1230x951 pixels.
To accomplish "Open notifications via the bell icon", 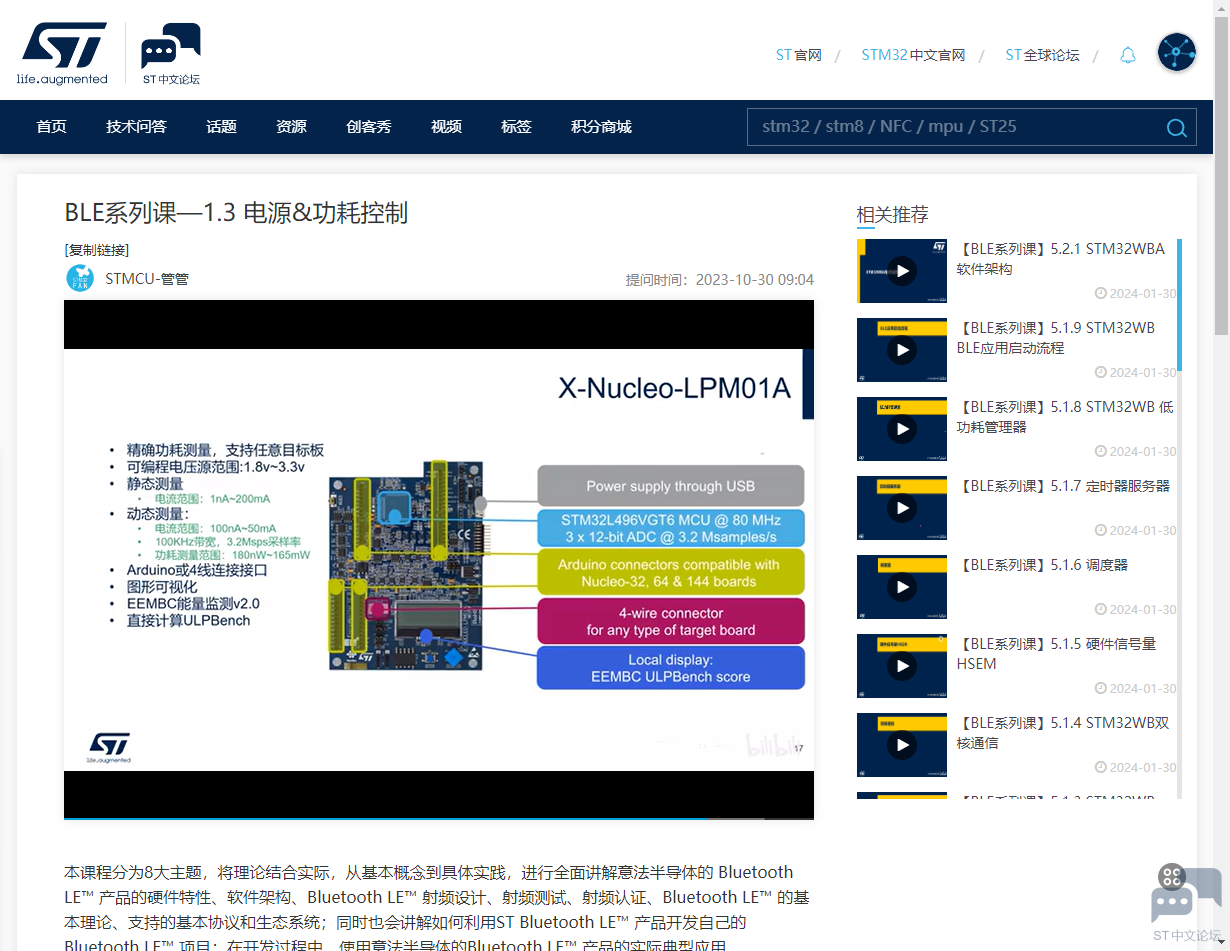I will (1128, 55).
